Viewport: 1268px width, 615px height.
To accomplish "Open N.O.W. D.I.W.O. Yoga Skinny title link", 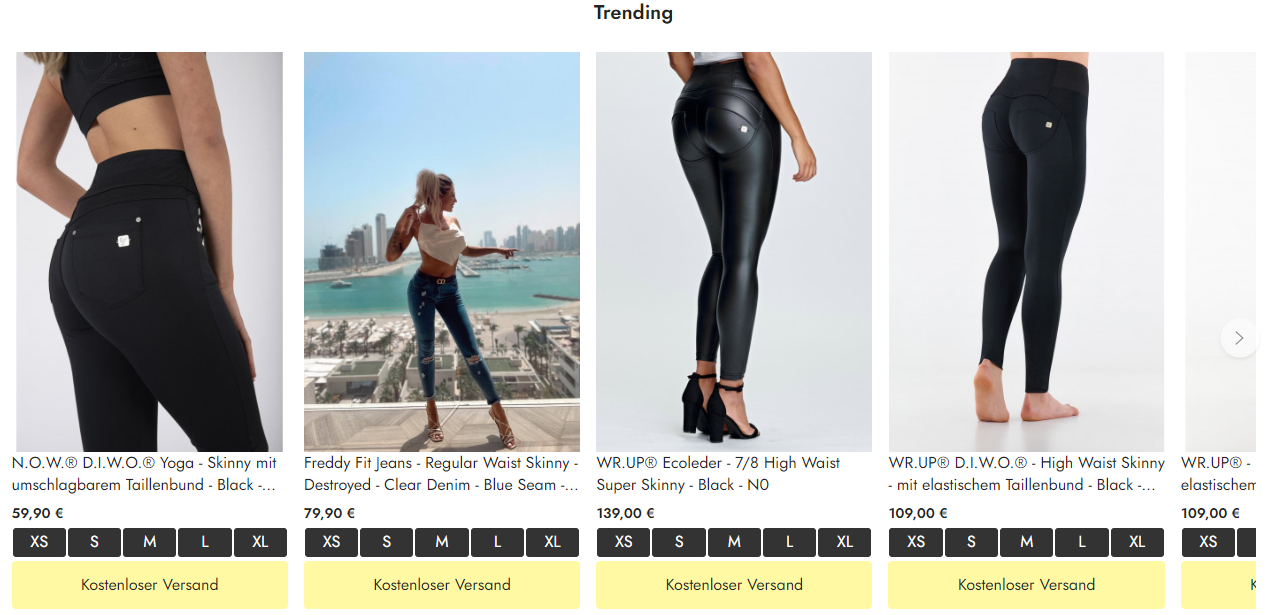I will pos(145,474).
